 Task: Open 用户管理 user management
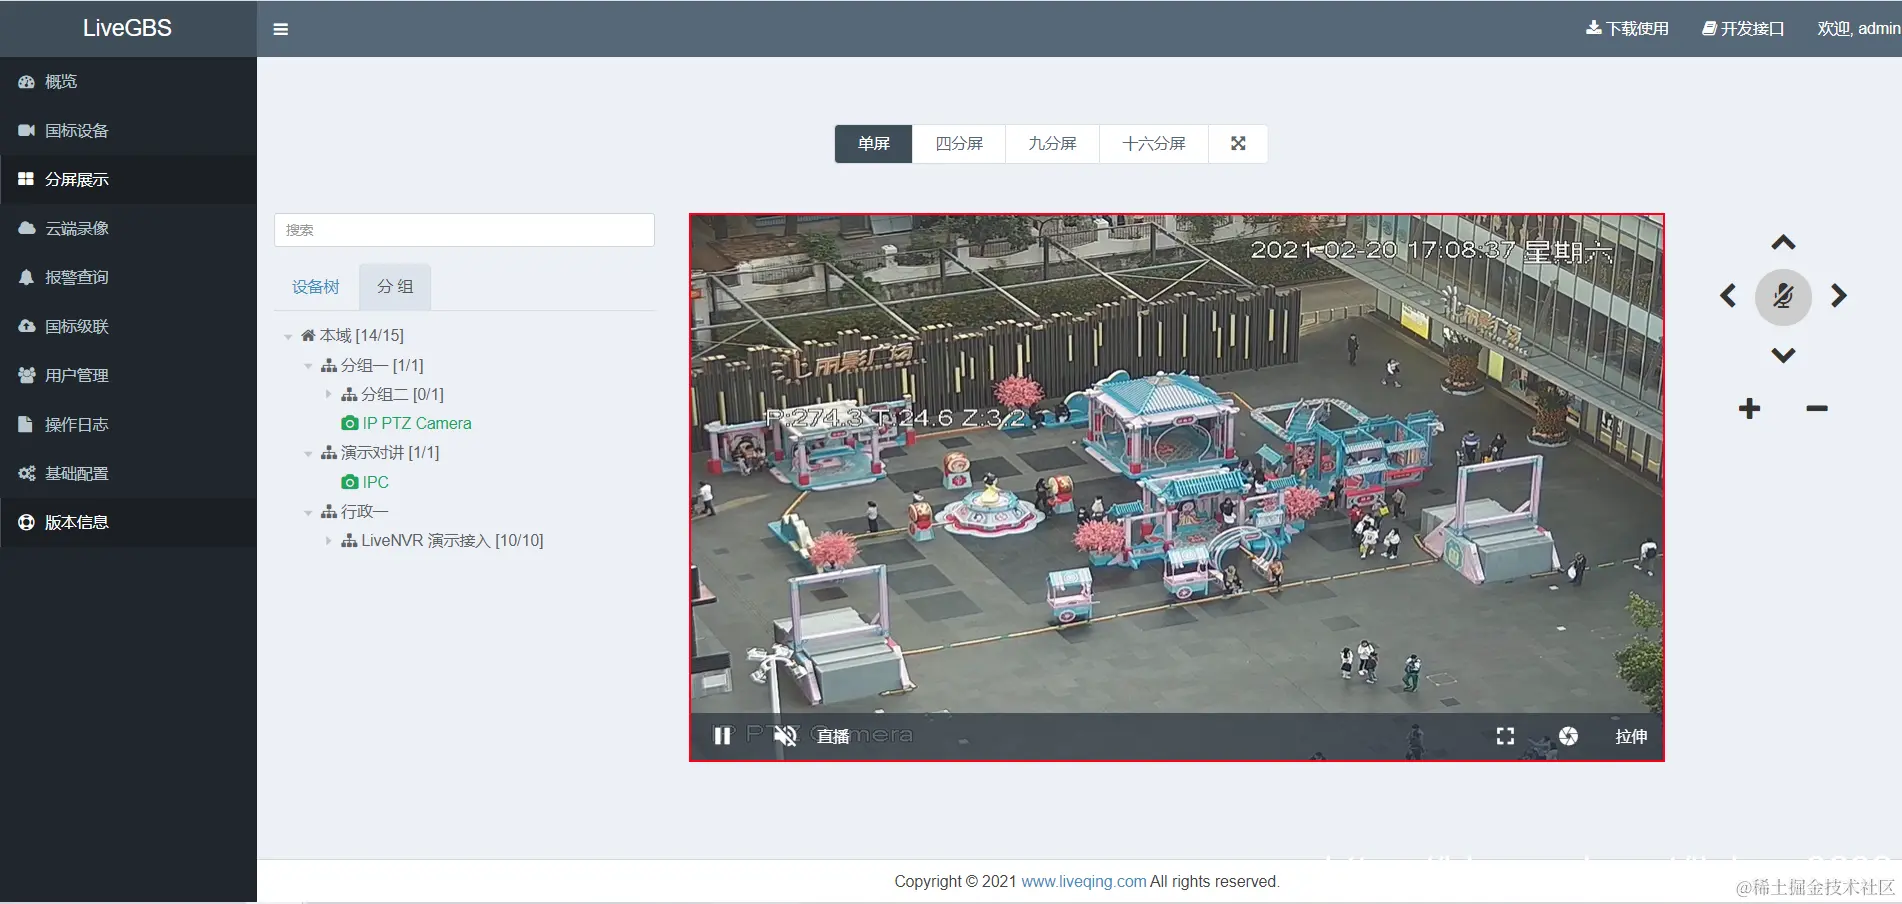coord(128,376)
